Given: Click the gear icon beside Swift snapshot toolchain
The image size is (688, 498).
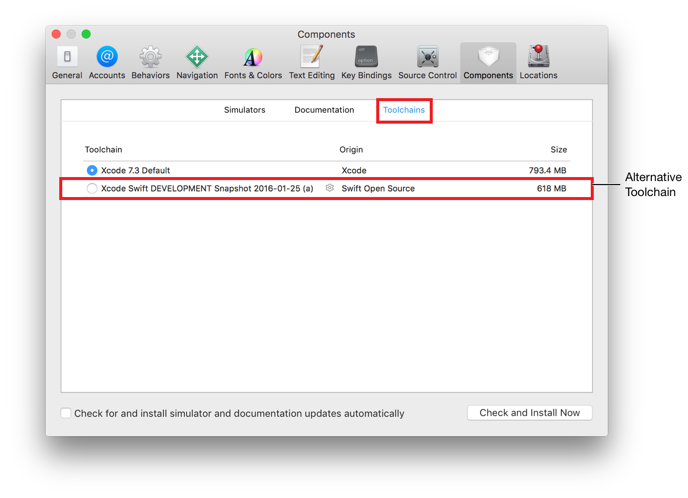Looking at the screenshot, I should pyautogui.click(x=330, y=188).
